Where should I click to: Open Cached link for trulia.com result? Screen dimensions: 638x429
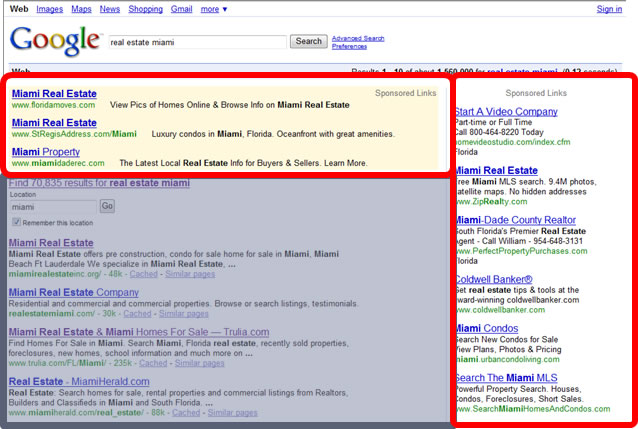(x=153, y=363)
